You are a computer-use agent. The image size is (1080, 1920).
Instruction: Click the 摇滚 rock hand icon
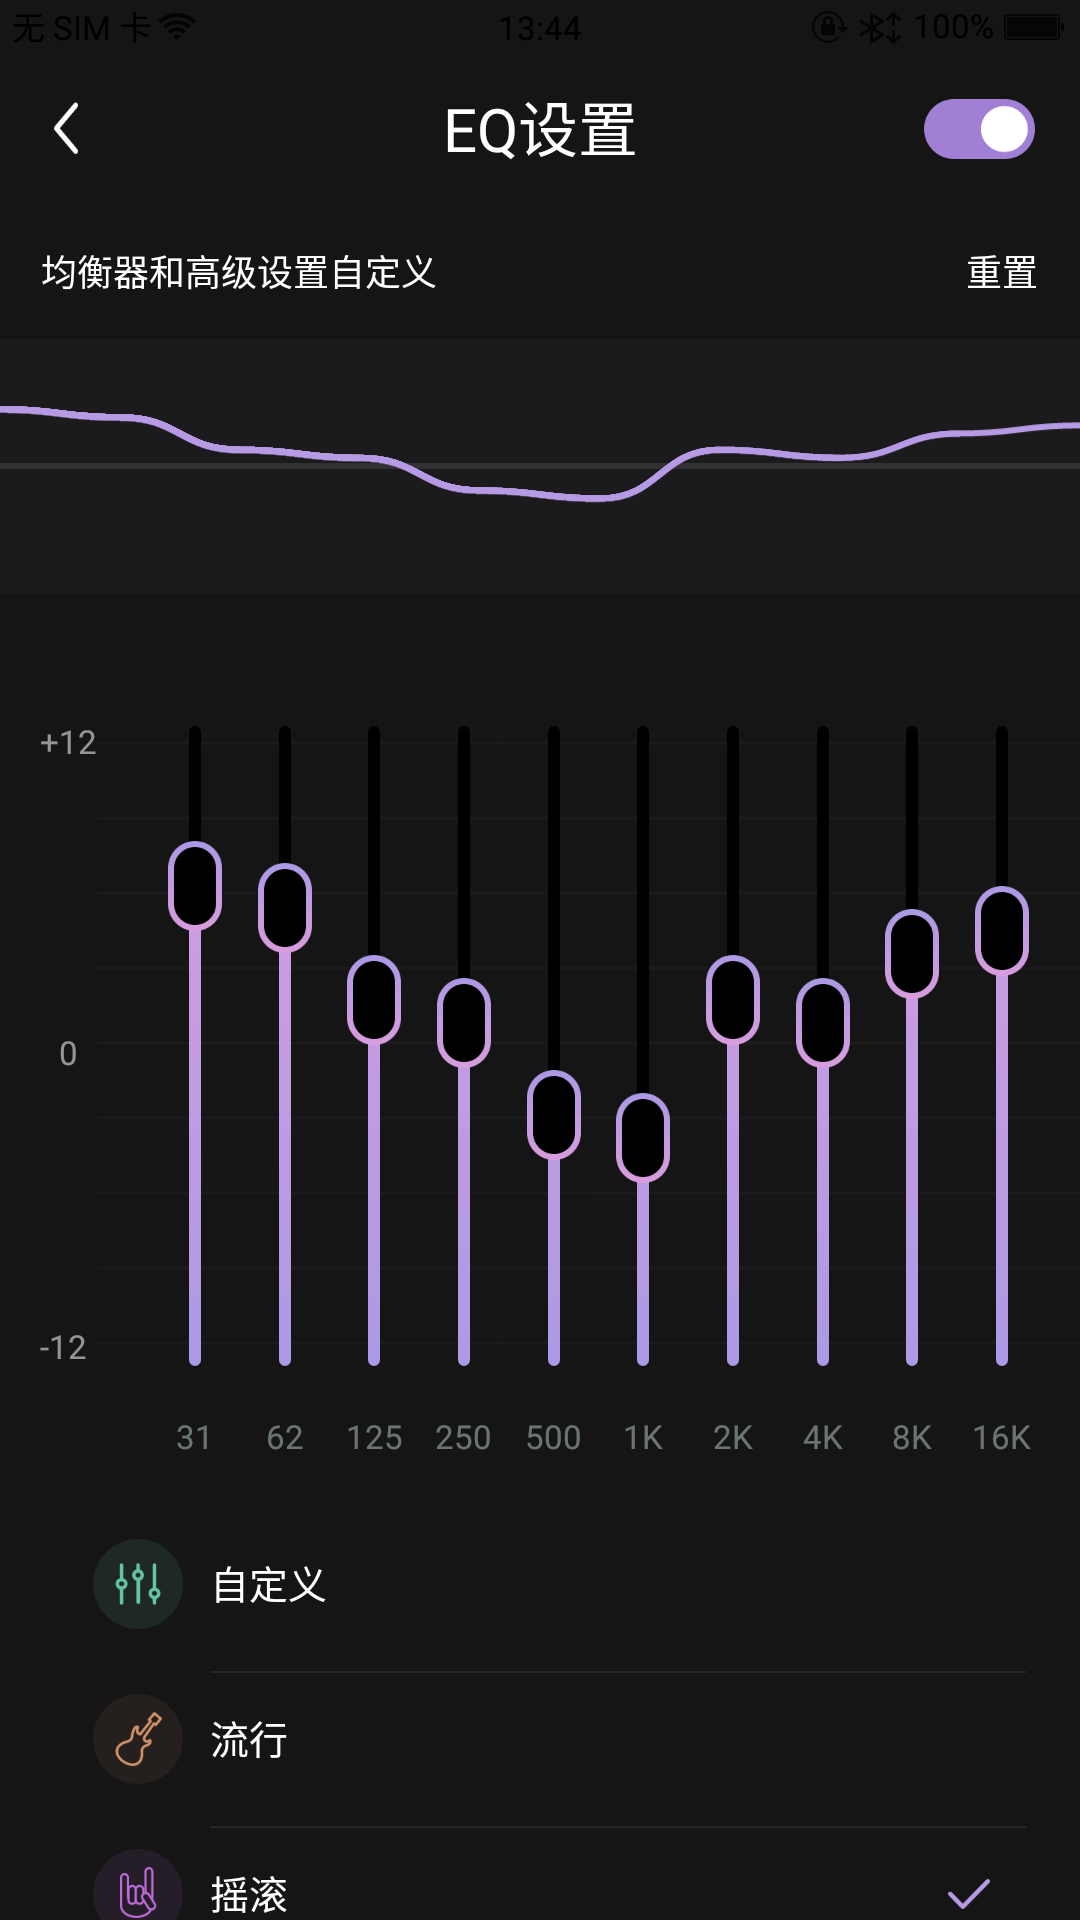pos(138,1890)
